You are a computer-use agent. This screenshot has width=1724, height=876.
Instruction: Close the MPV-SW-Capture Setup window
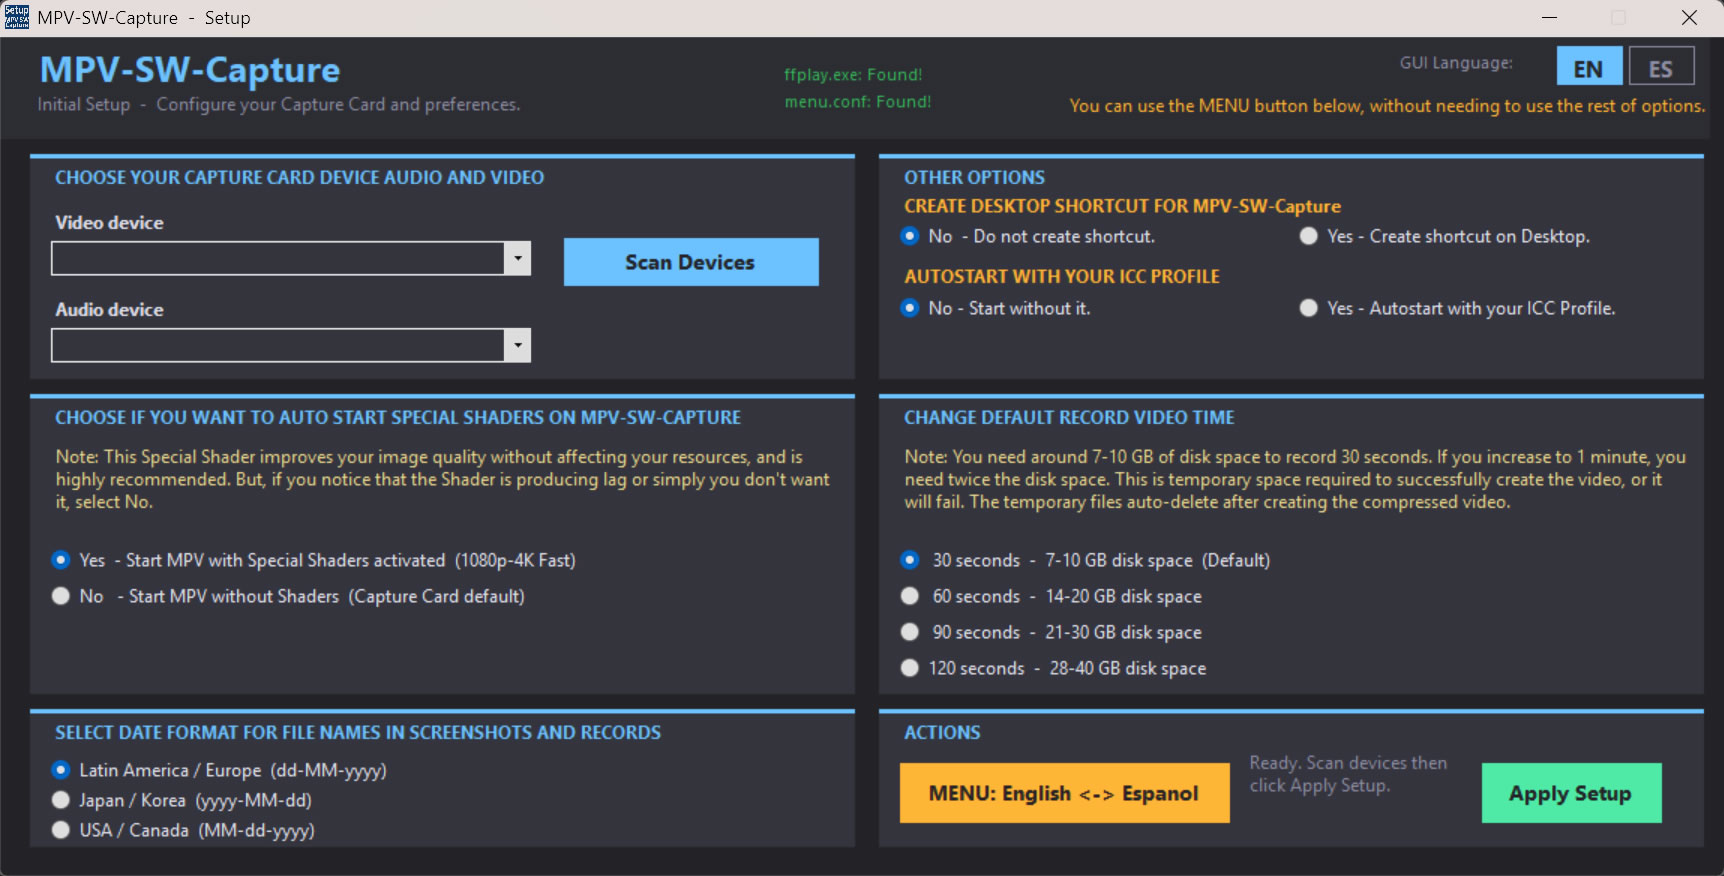1689,17
